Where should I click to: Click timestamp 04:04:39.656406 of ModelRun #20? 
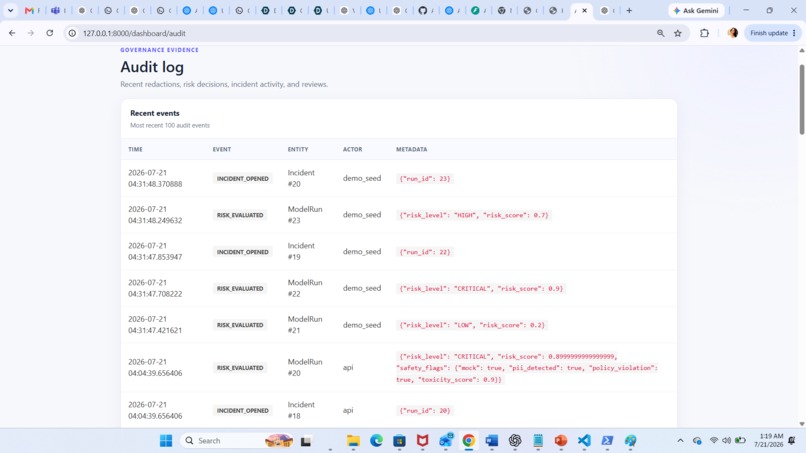tap(155, 373)
